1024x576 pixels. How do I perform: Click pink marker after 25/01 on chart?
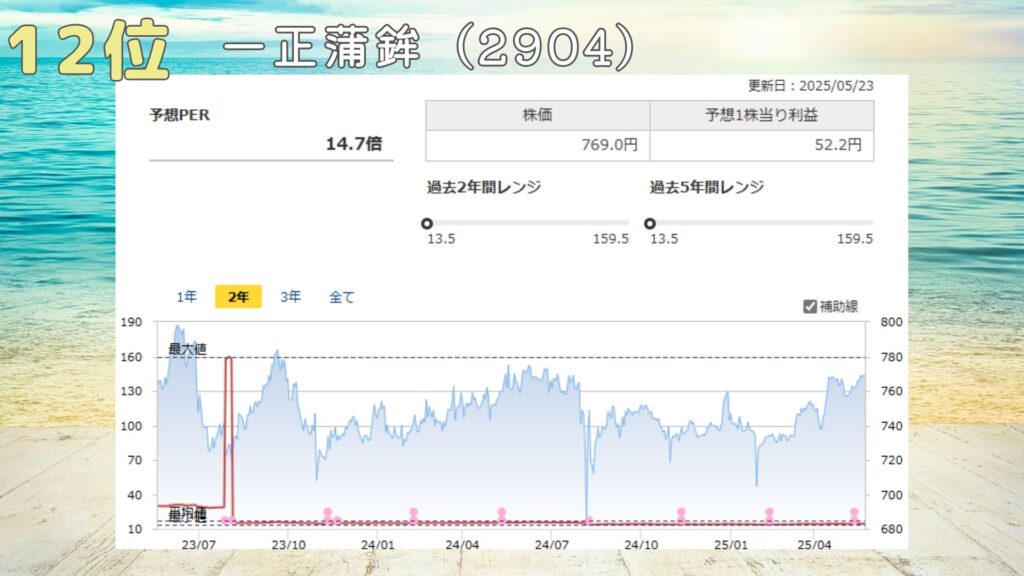pos(769,514)
